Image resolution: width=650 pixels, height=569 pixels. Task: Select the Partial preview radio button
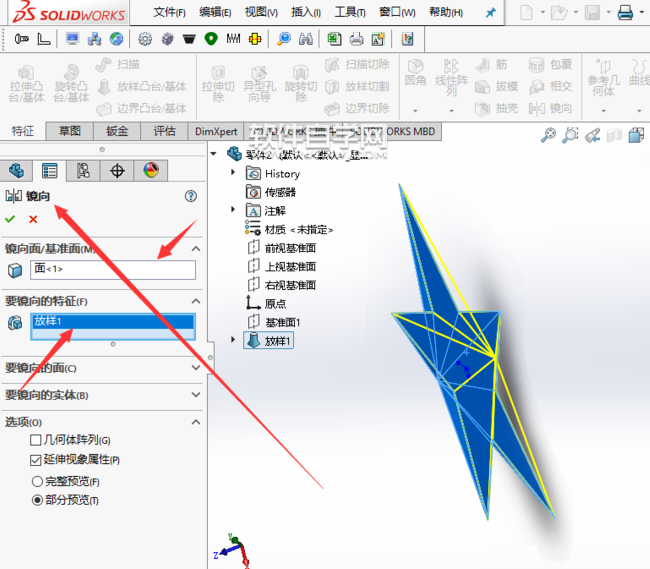pos(37,500)
